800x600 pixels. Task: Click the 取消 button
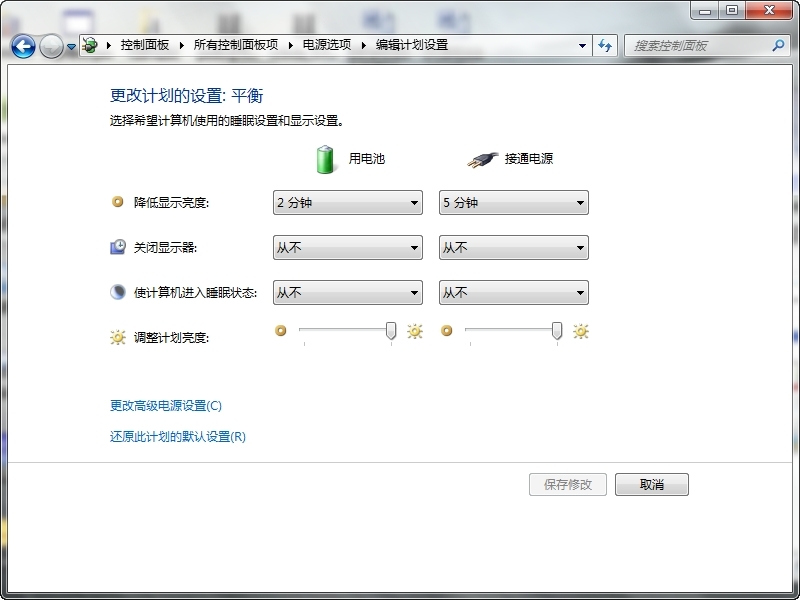point(652,484)
